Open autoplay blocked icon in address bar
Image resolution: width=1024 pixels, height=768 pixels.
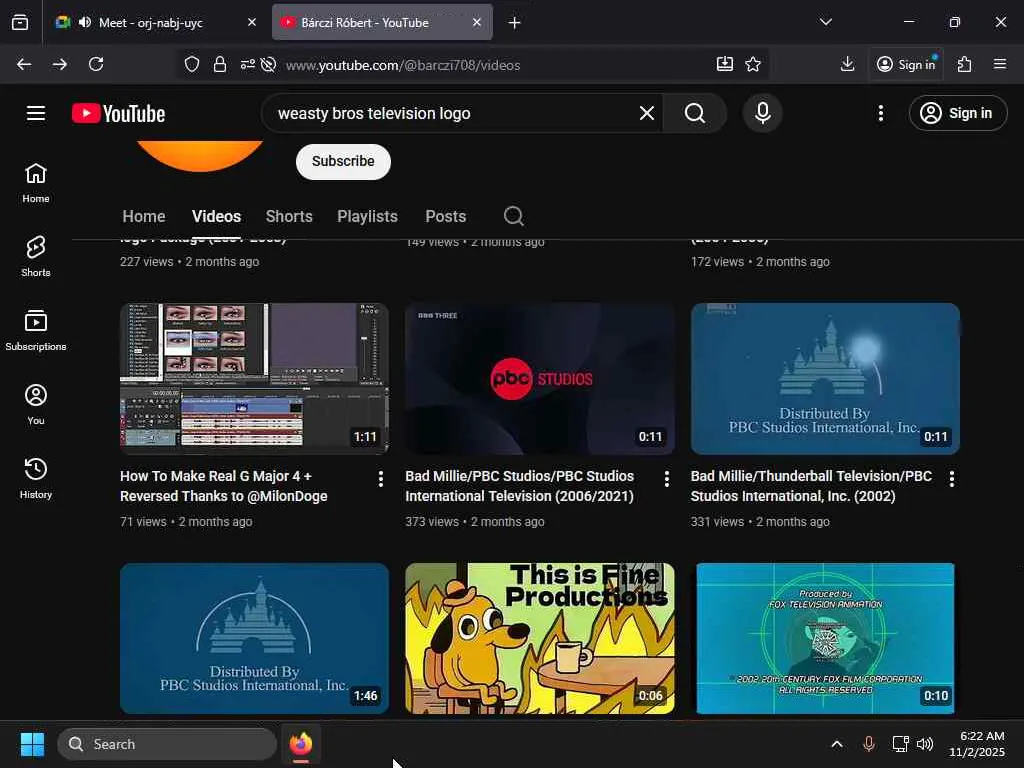(268, 64)
